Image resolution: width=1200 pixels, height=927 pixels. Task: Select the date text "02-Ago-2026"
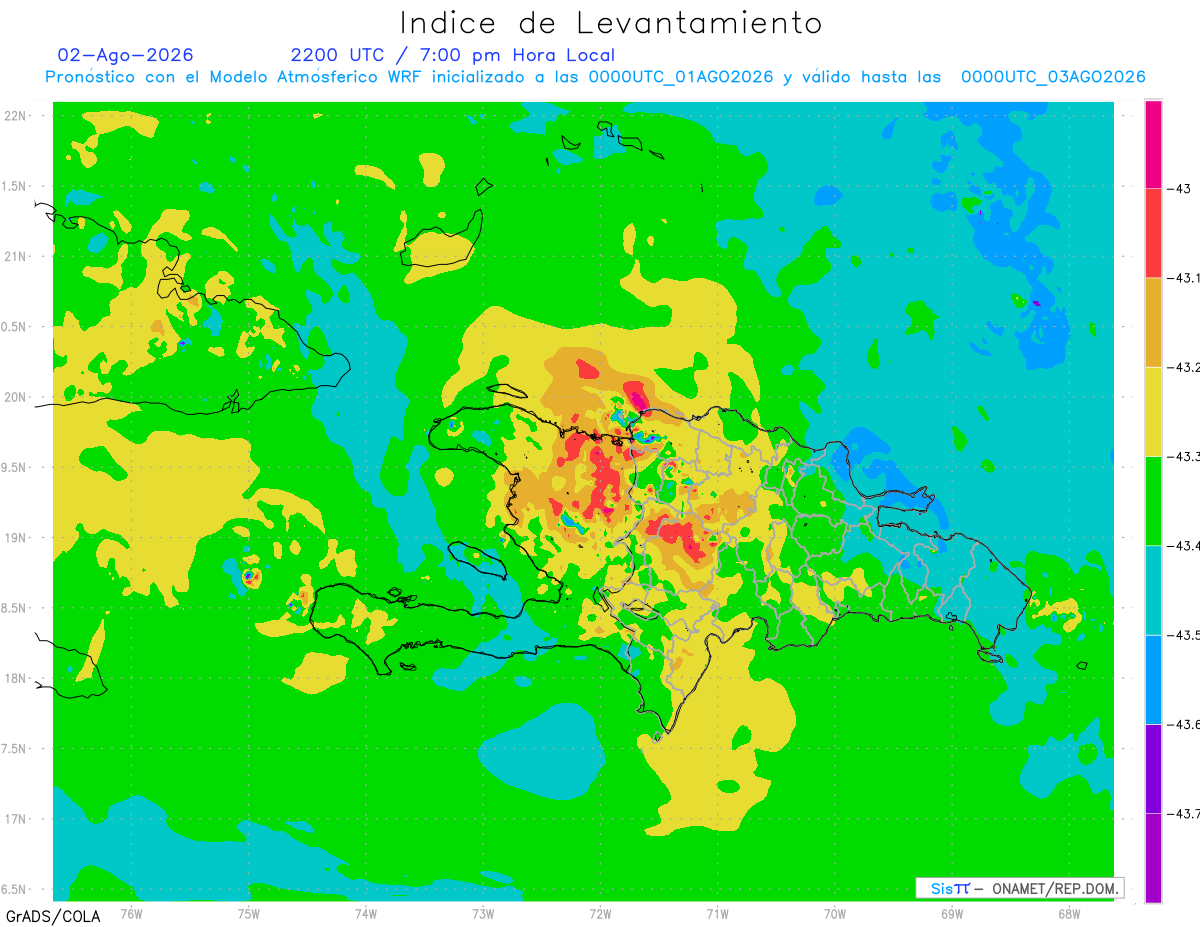click(x=126, y=55)
